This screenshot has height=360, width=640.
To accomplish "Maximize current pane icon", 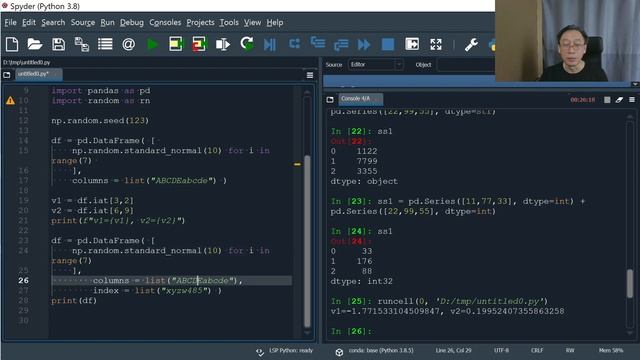I will (x=412, y=44).
